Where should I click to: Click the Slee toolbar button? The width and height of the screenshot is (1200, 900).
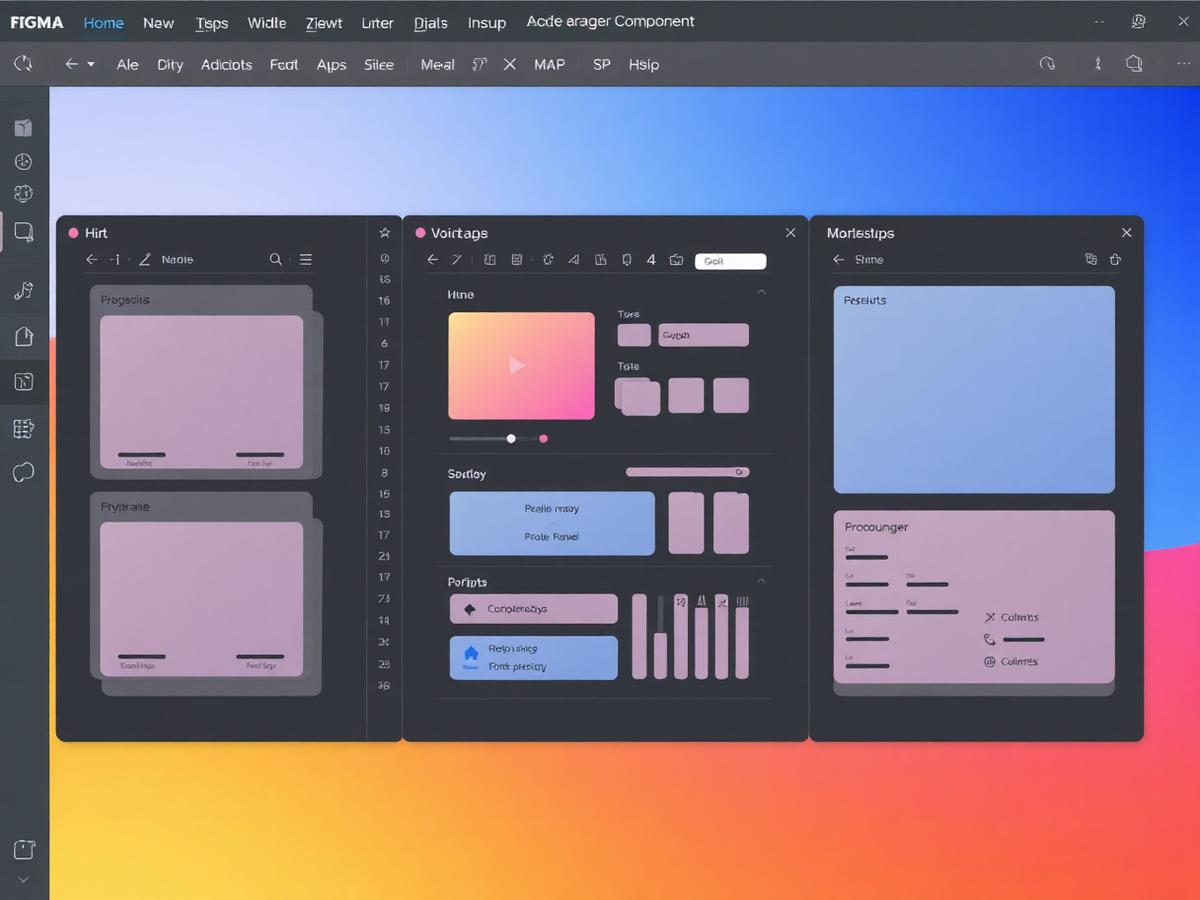379,64
